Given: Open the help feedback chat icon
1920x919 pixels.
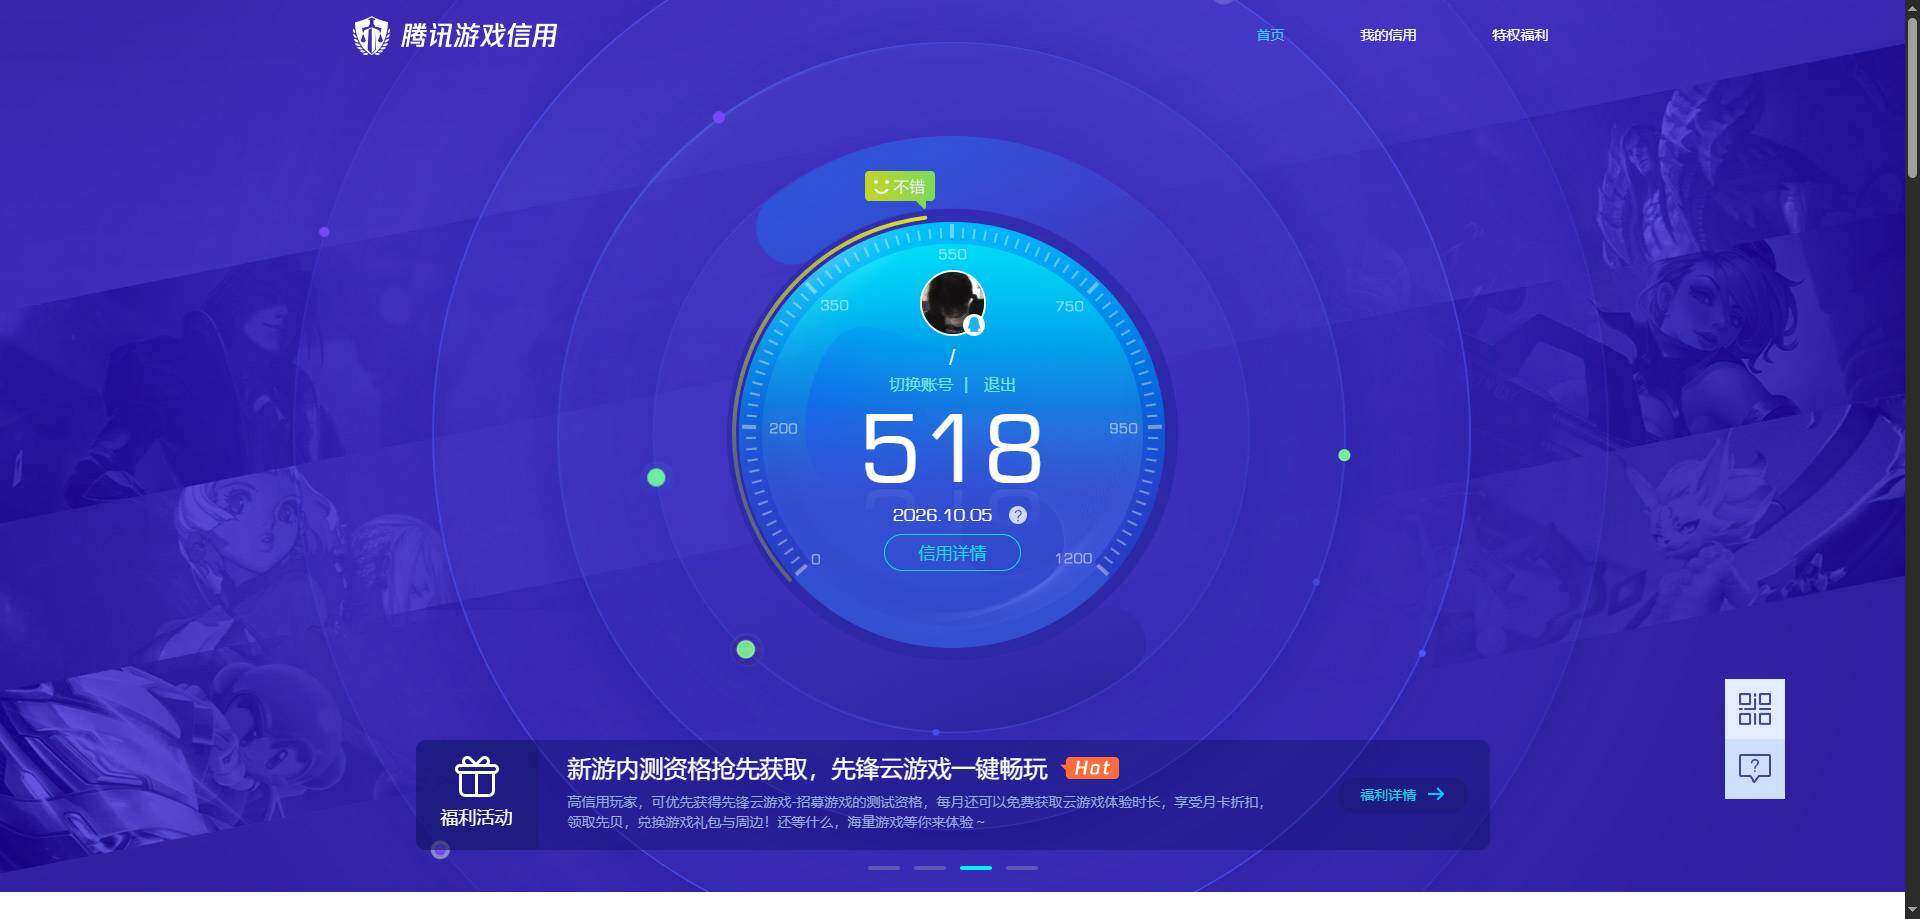Looking at the screenshot, I should [1755, 769].
